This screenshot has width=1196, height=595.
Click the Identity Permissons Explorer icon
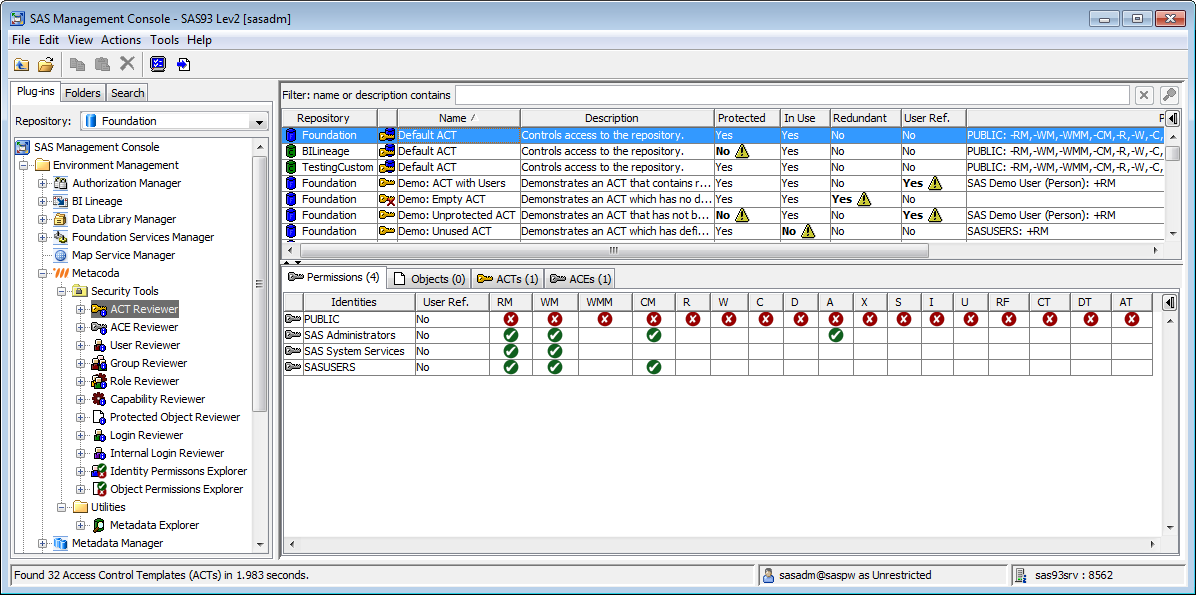click(98, 471)
